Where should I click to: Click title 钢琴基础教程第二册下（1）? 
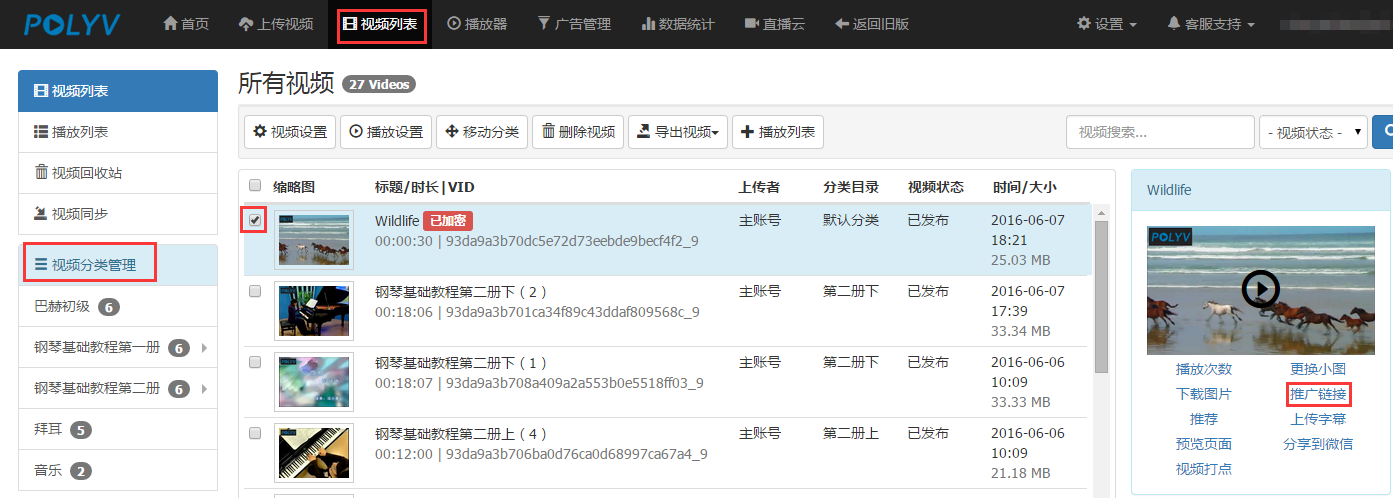461,363
